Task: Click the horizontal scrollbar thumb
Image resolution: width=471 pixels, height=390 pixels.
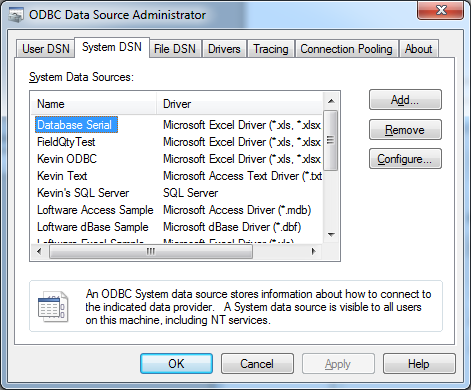Action: click(151, 251)
